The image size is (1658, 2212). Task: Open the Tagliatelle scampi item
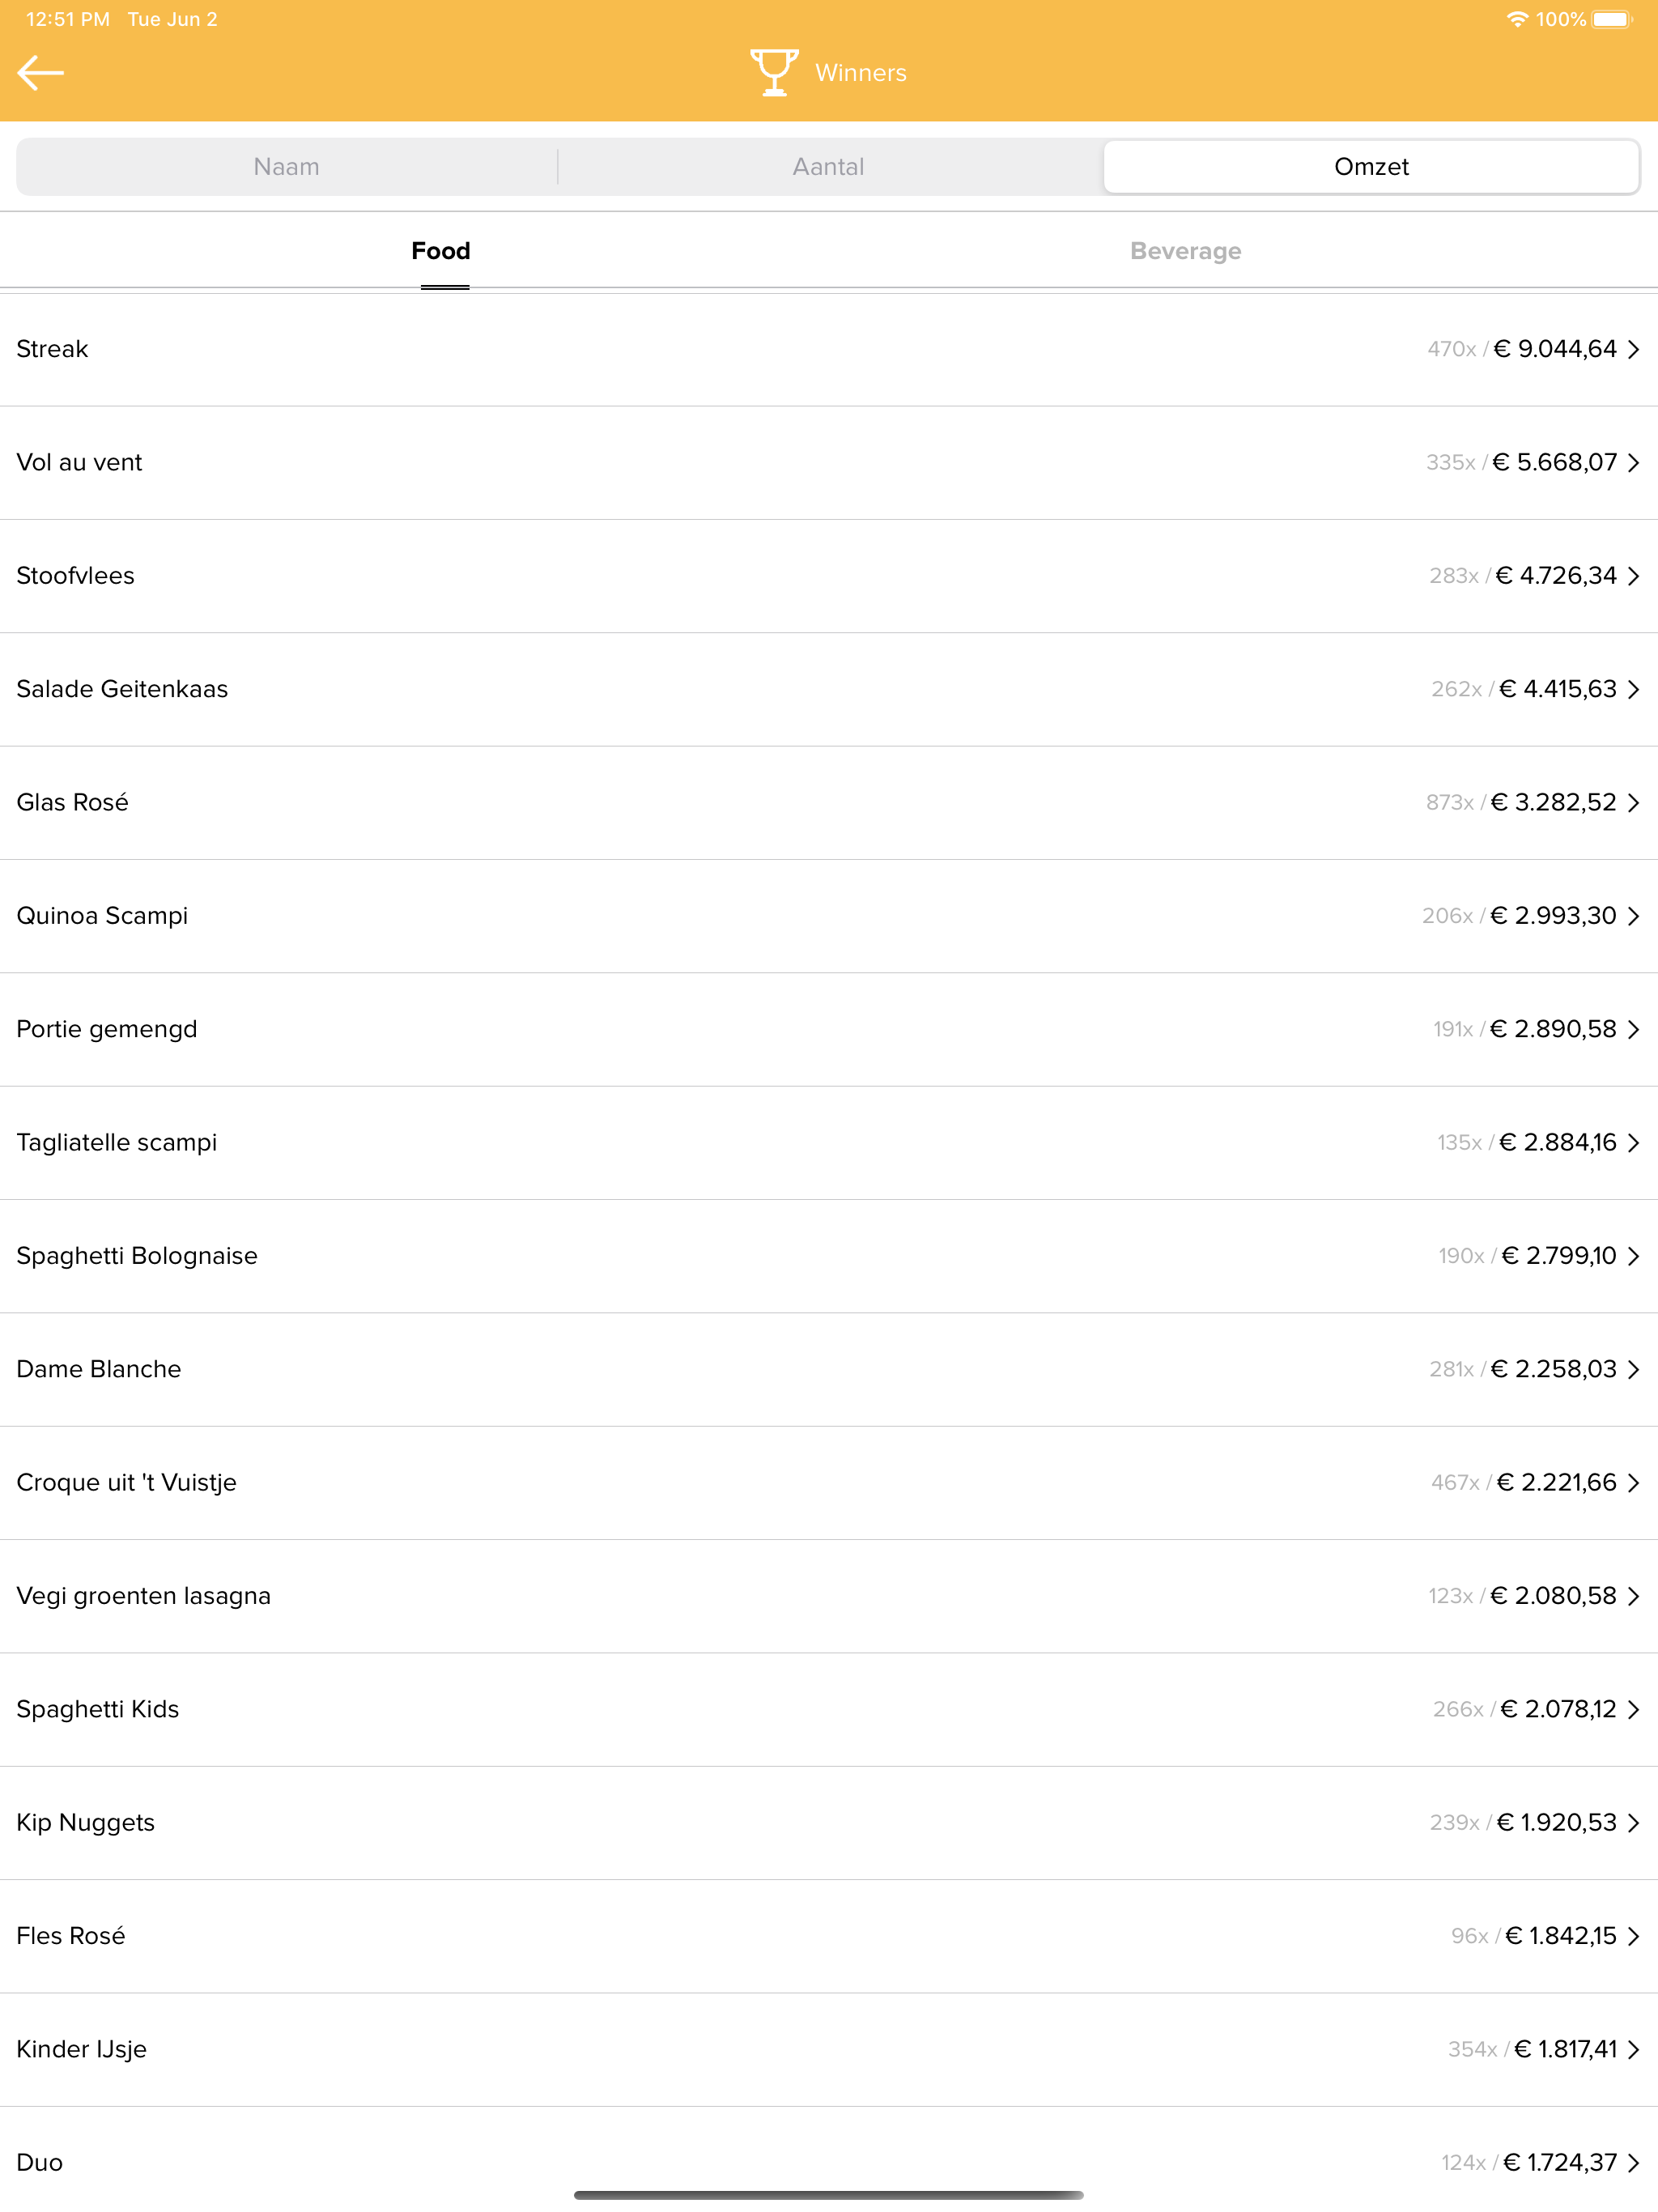(829, 1143)
